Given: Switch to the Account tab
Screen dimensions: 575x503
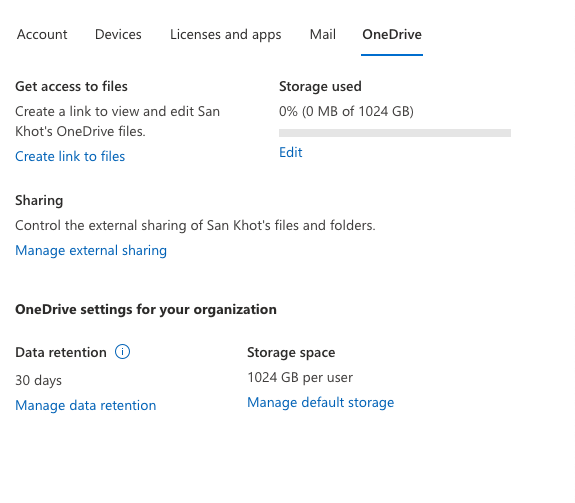Looking at the screenshot, I should (42, 34).
